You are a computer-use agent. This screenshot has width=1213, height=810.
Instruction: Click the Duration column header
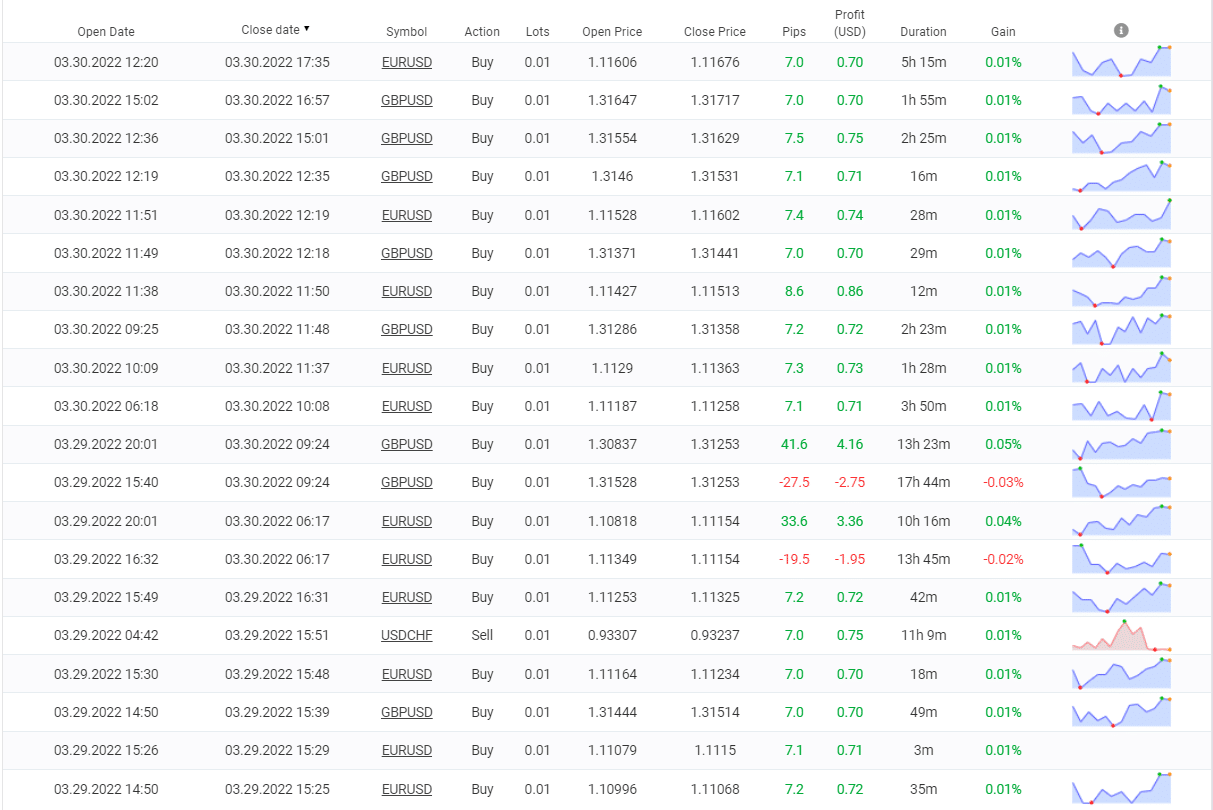[x=922, y=32]
